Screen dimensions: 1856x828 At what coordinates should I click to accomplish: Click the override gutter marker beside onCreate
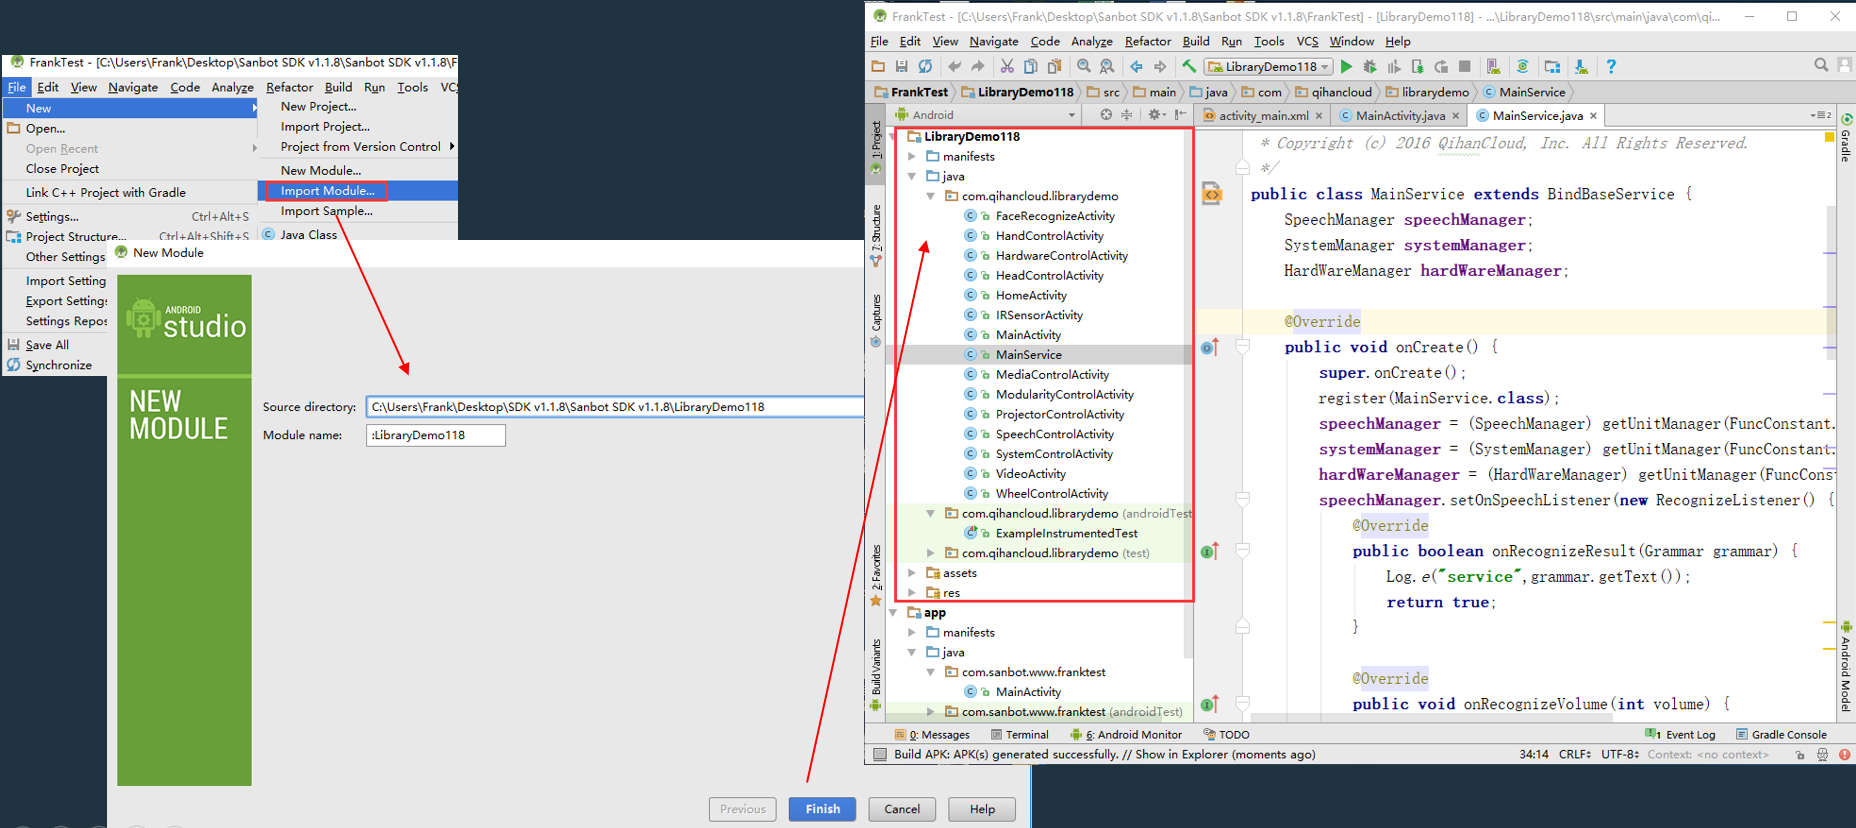point(1209,347)
